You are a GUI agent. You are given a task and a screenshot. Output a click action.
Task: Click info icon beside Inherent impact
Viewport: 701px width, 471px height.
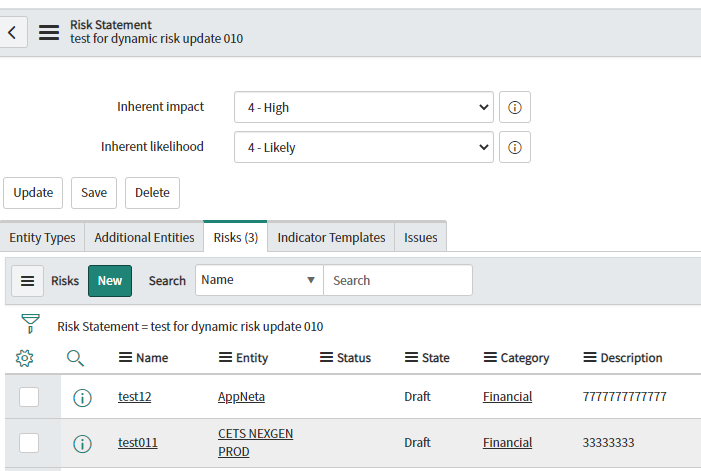click(x=514, y=107)
